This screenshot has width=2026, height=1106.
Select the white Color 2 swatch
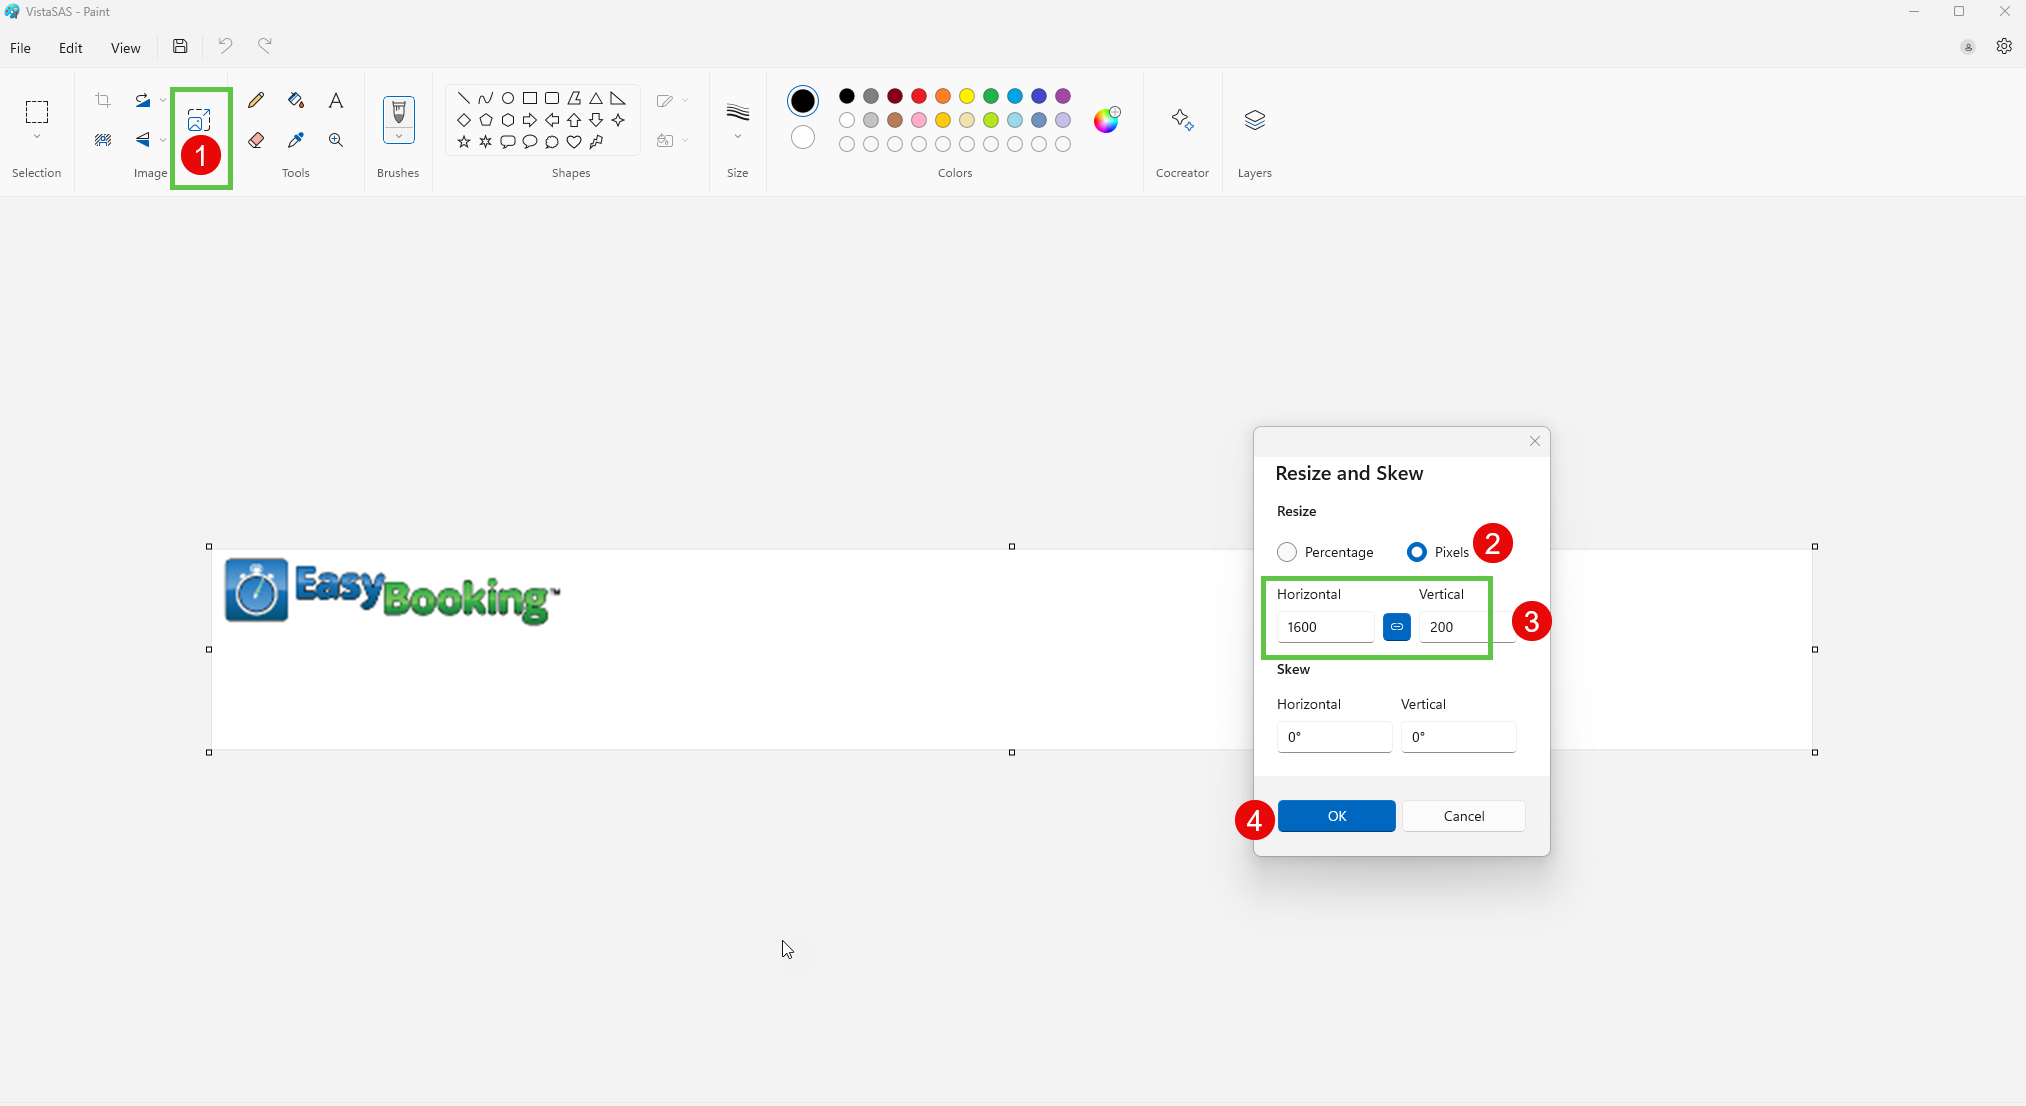pyautogui.click(x=803, y=137)
